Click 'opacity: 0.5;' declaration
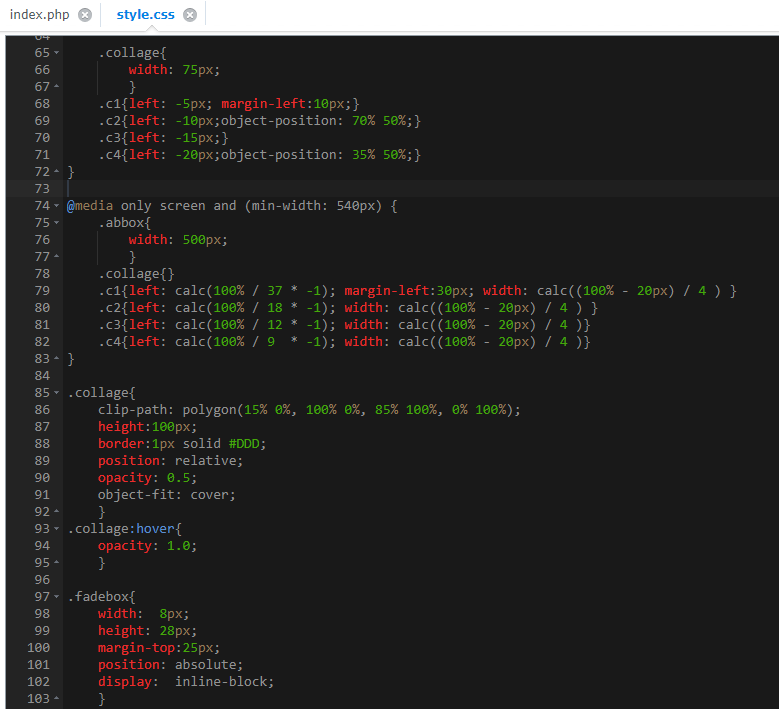Viewport: 779px width, 709px height. [147, 477]
